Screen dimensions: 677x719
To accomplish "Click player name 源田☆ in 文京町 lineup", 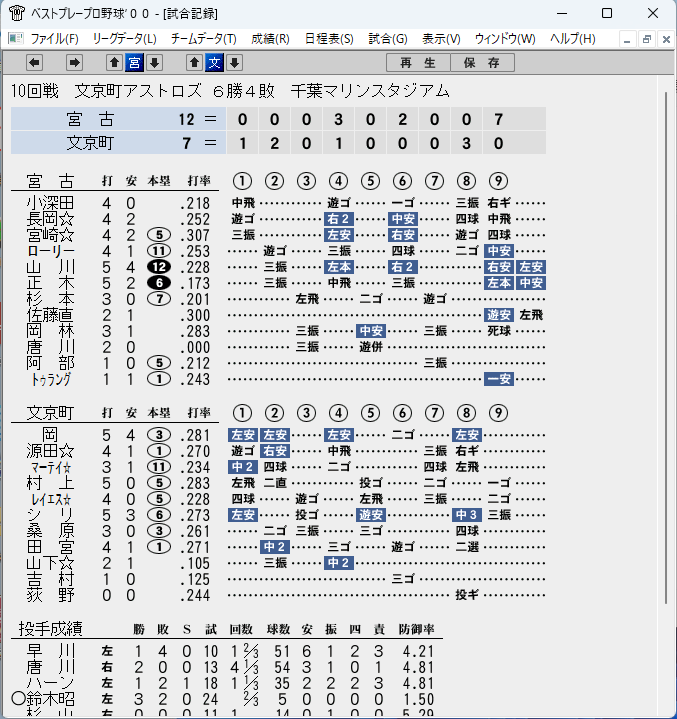I will tap(50, 451).
